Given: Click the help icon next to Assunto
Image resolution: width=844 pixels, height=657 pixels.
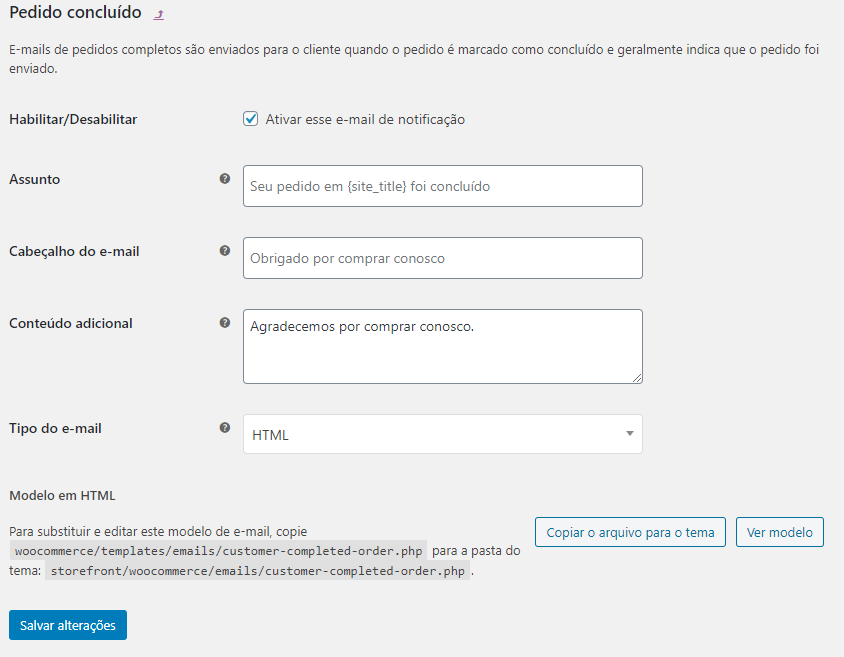Looking at the screenshot, I should (225, 179).
